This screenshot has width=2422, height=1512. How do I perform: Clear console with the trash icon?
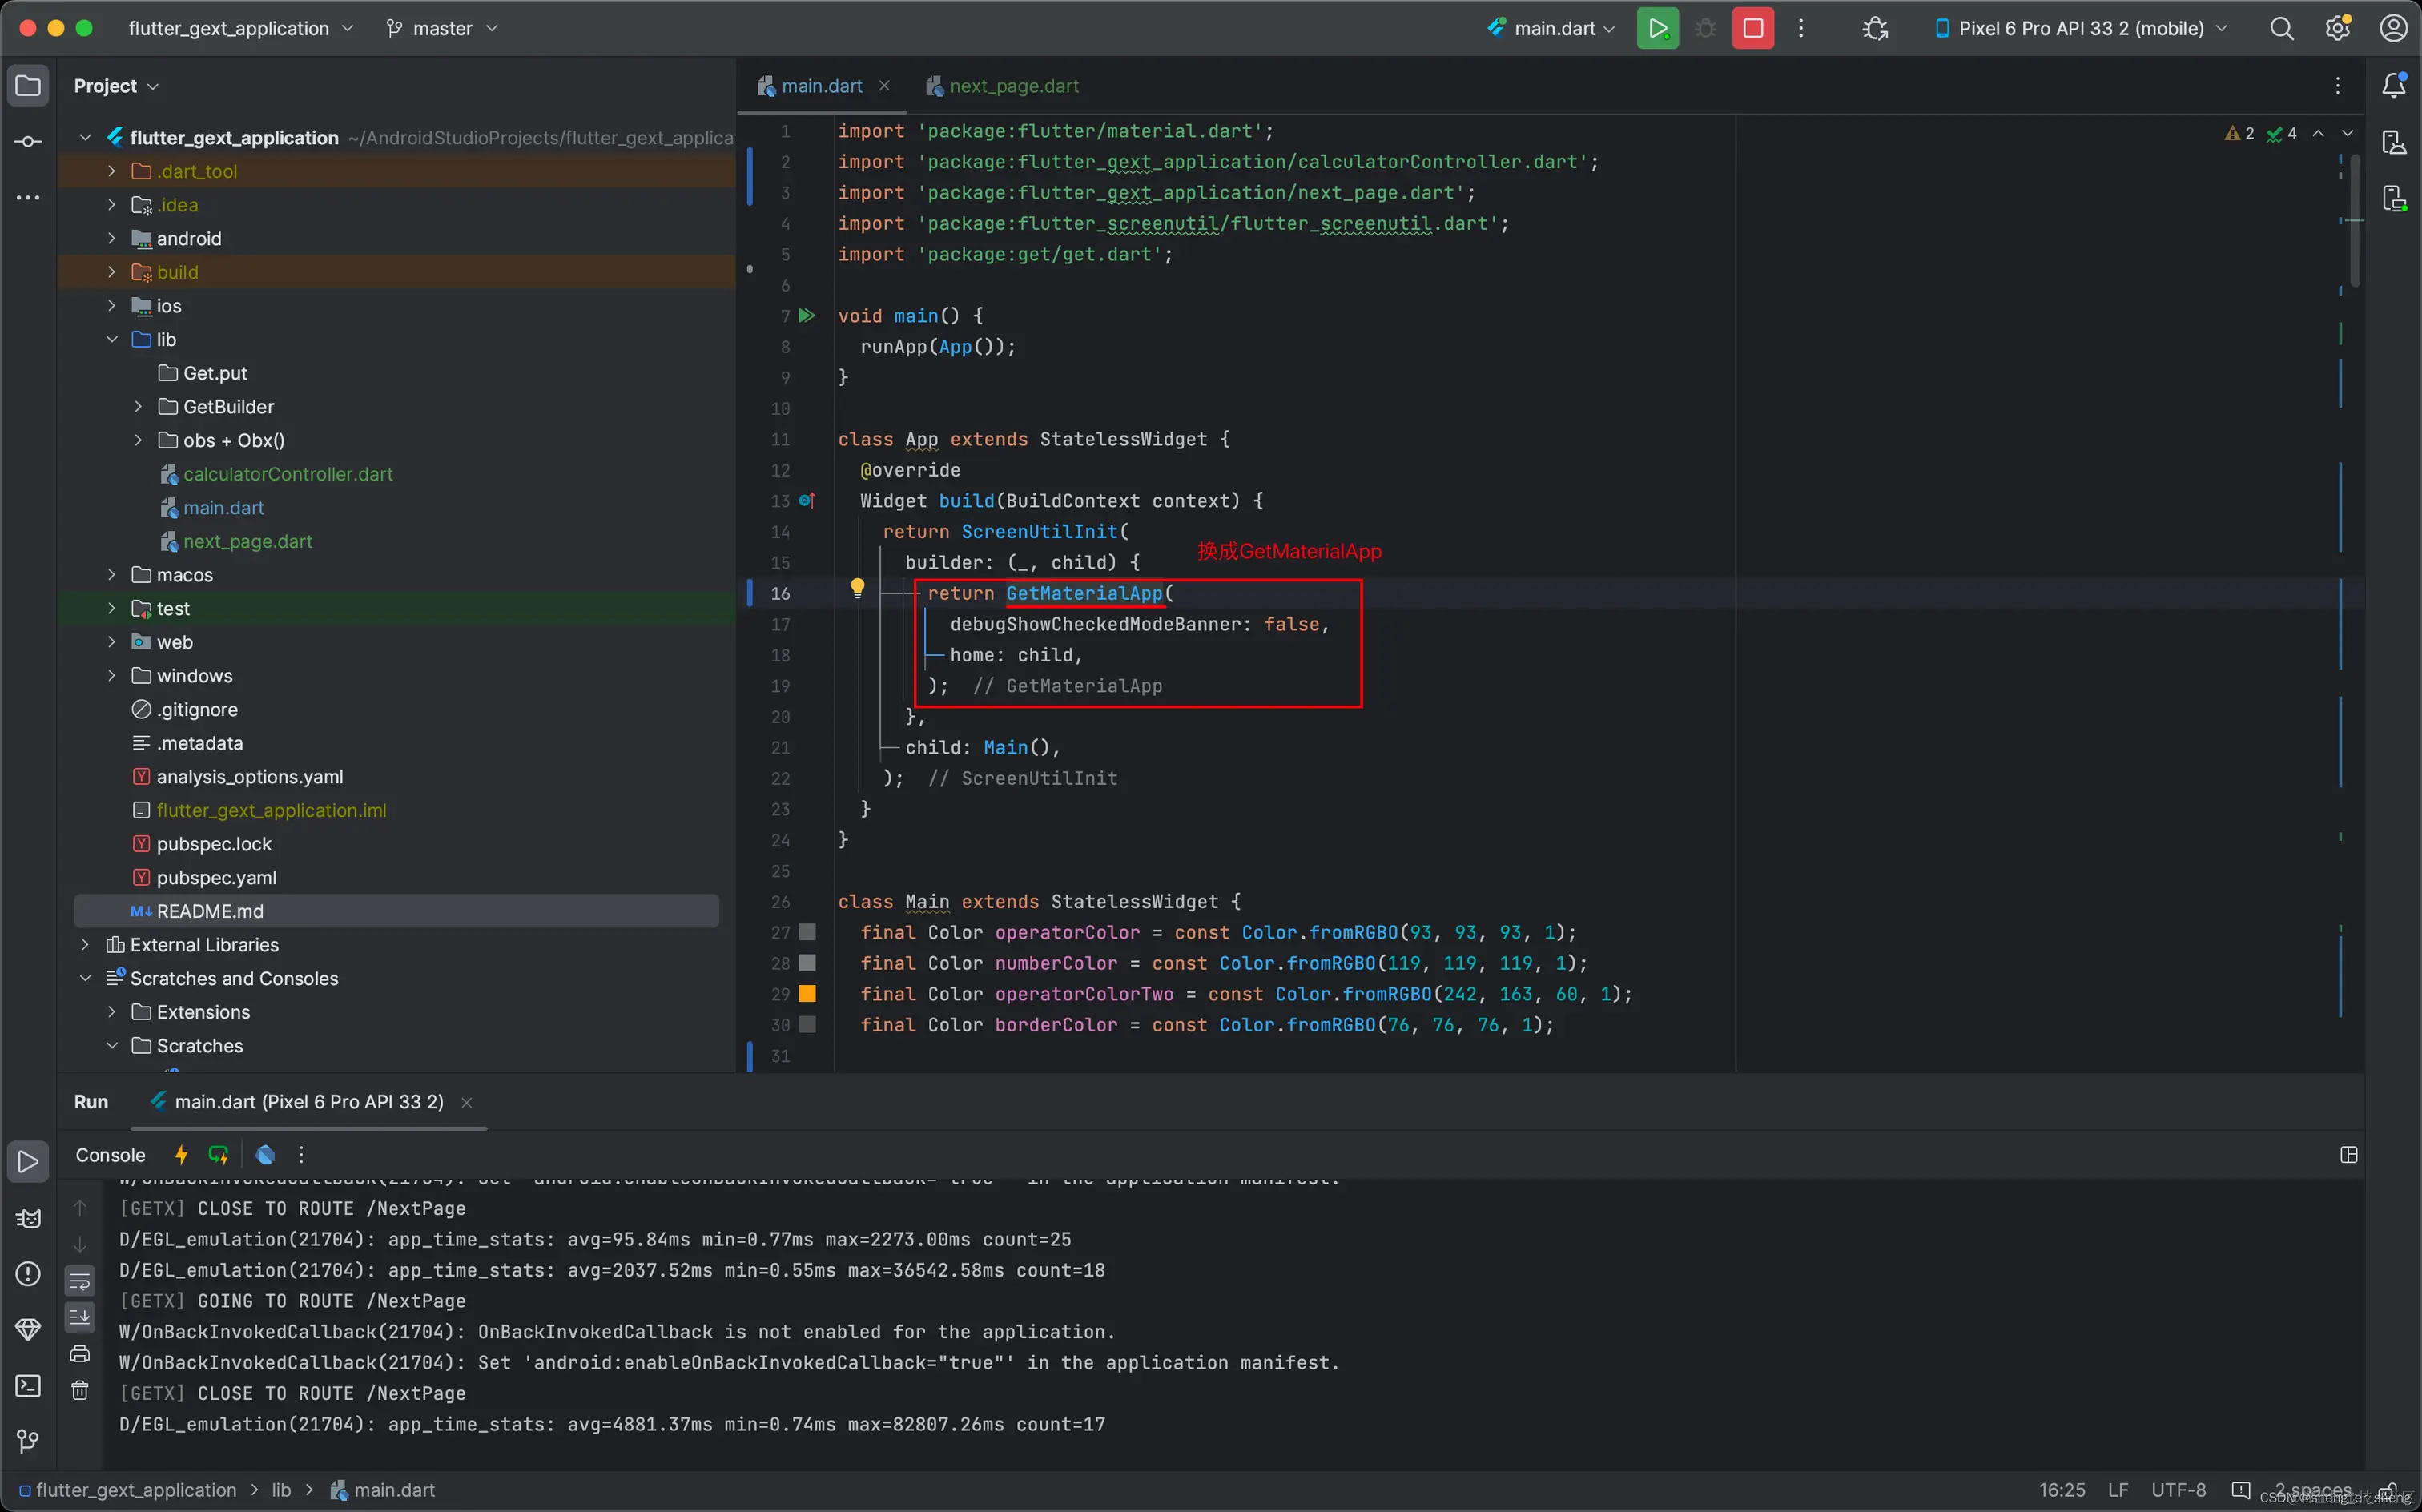80,1390
